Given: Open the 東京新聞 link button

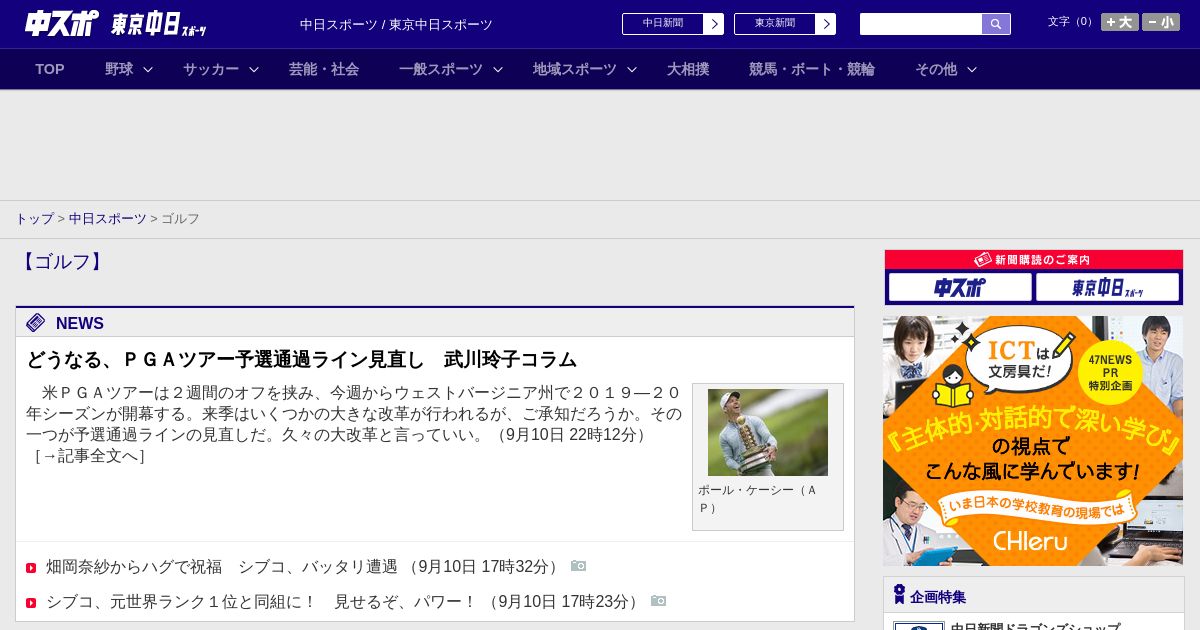Looking at the screenshot, I should pyautogui.click(x=785, y=24).
